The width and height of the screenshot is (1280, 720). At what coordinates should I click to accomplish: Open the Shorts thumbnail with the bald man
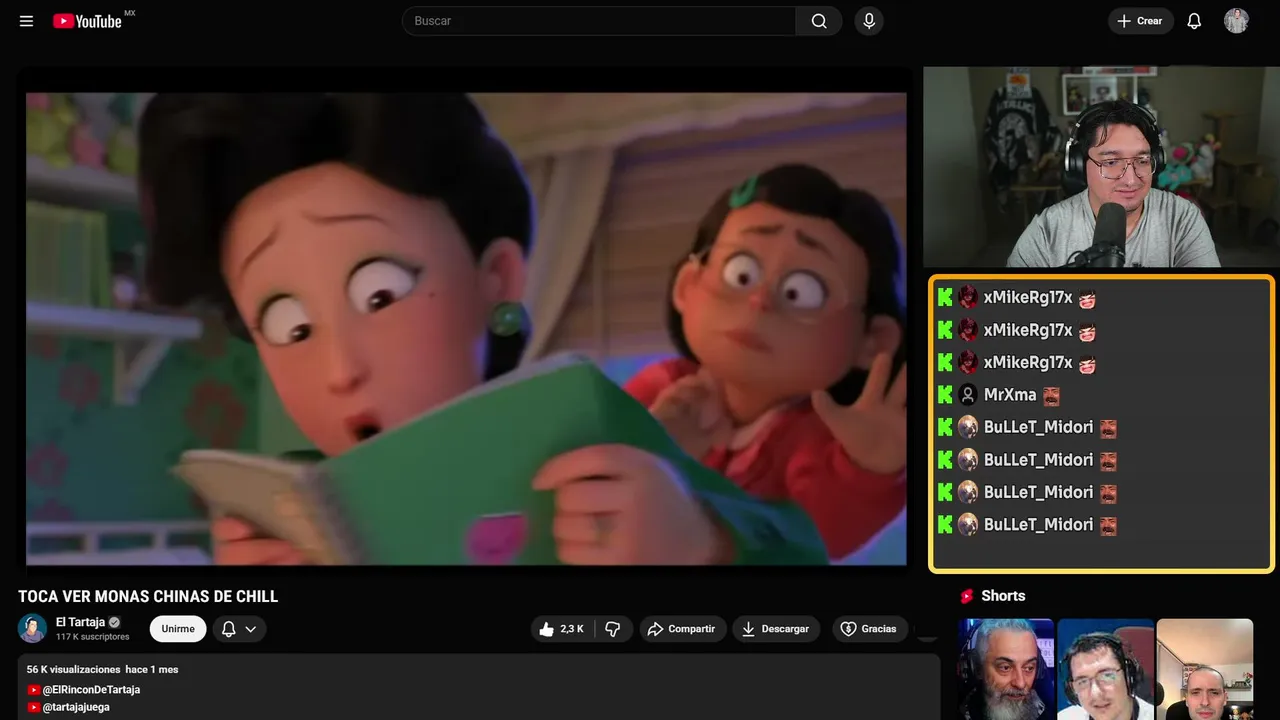[x=1205, y=669]
